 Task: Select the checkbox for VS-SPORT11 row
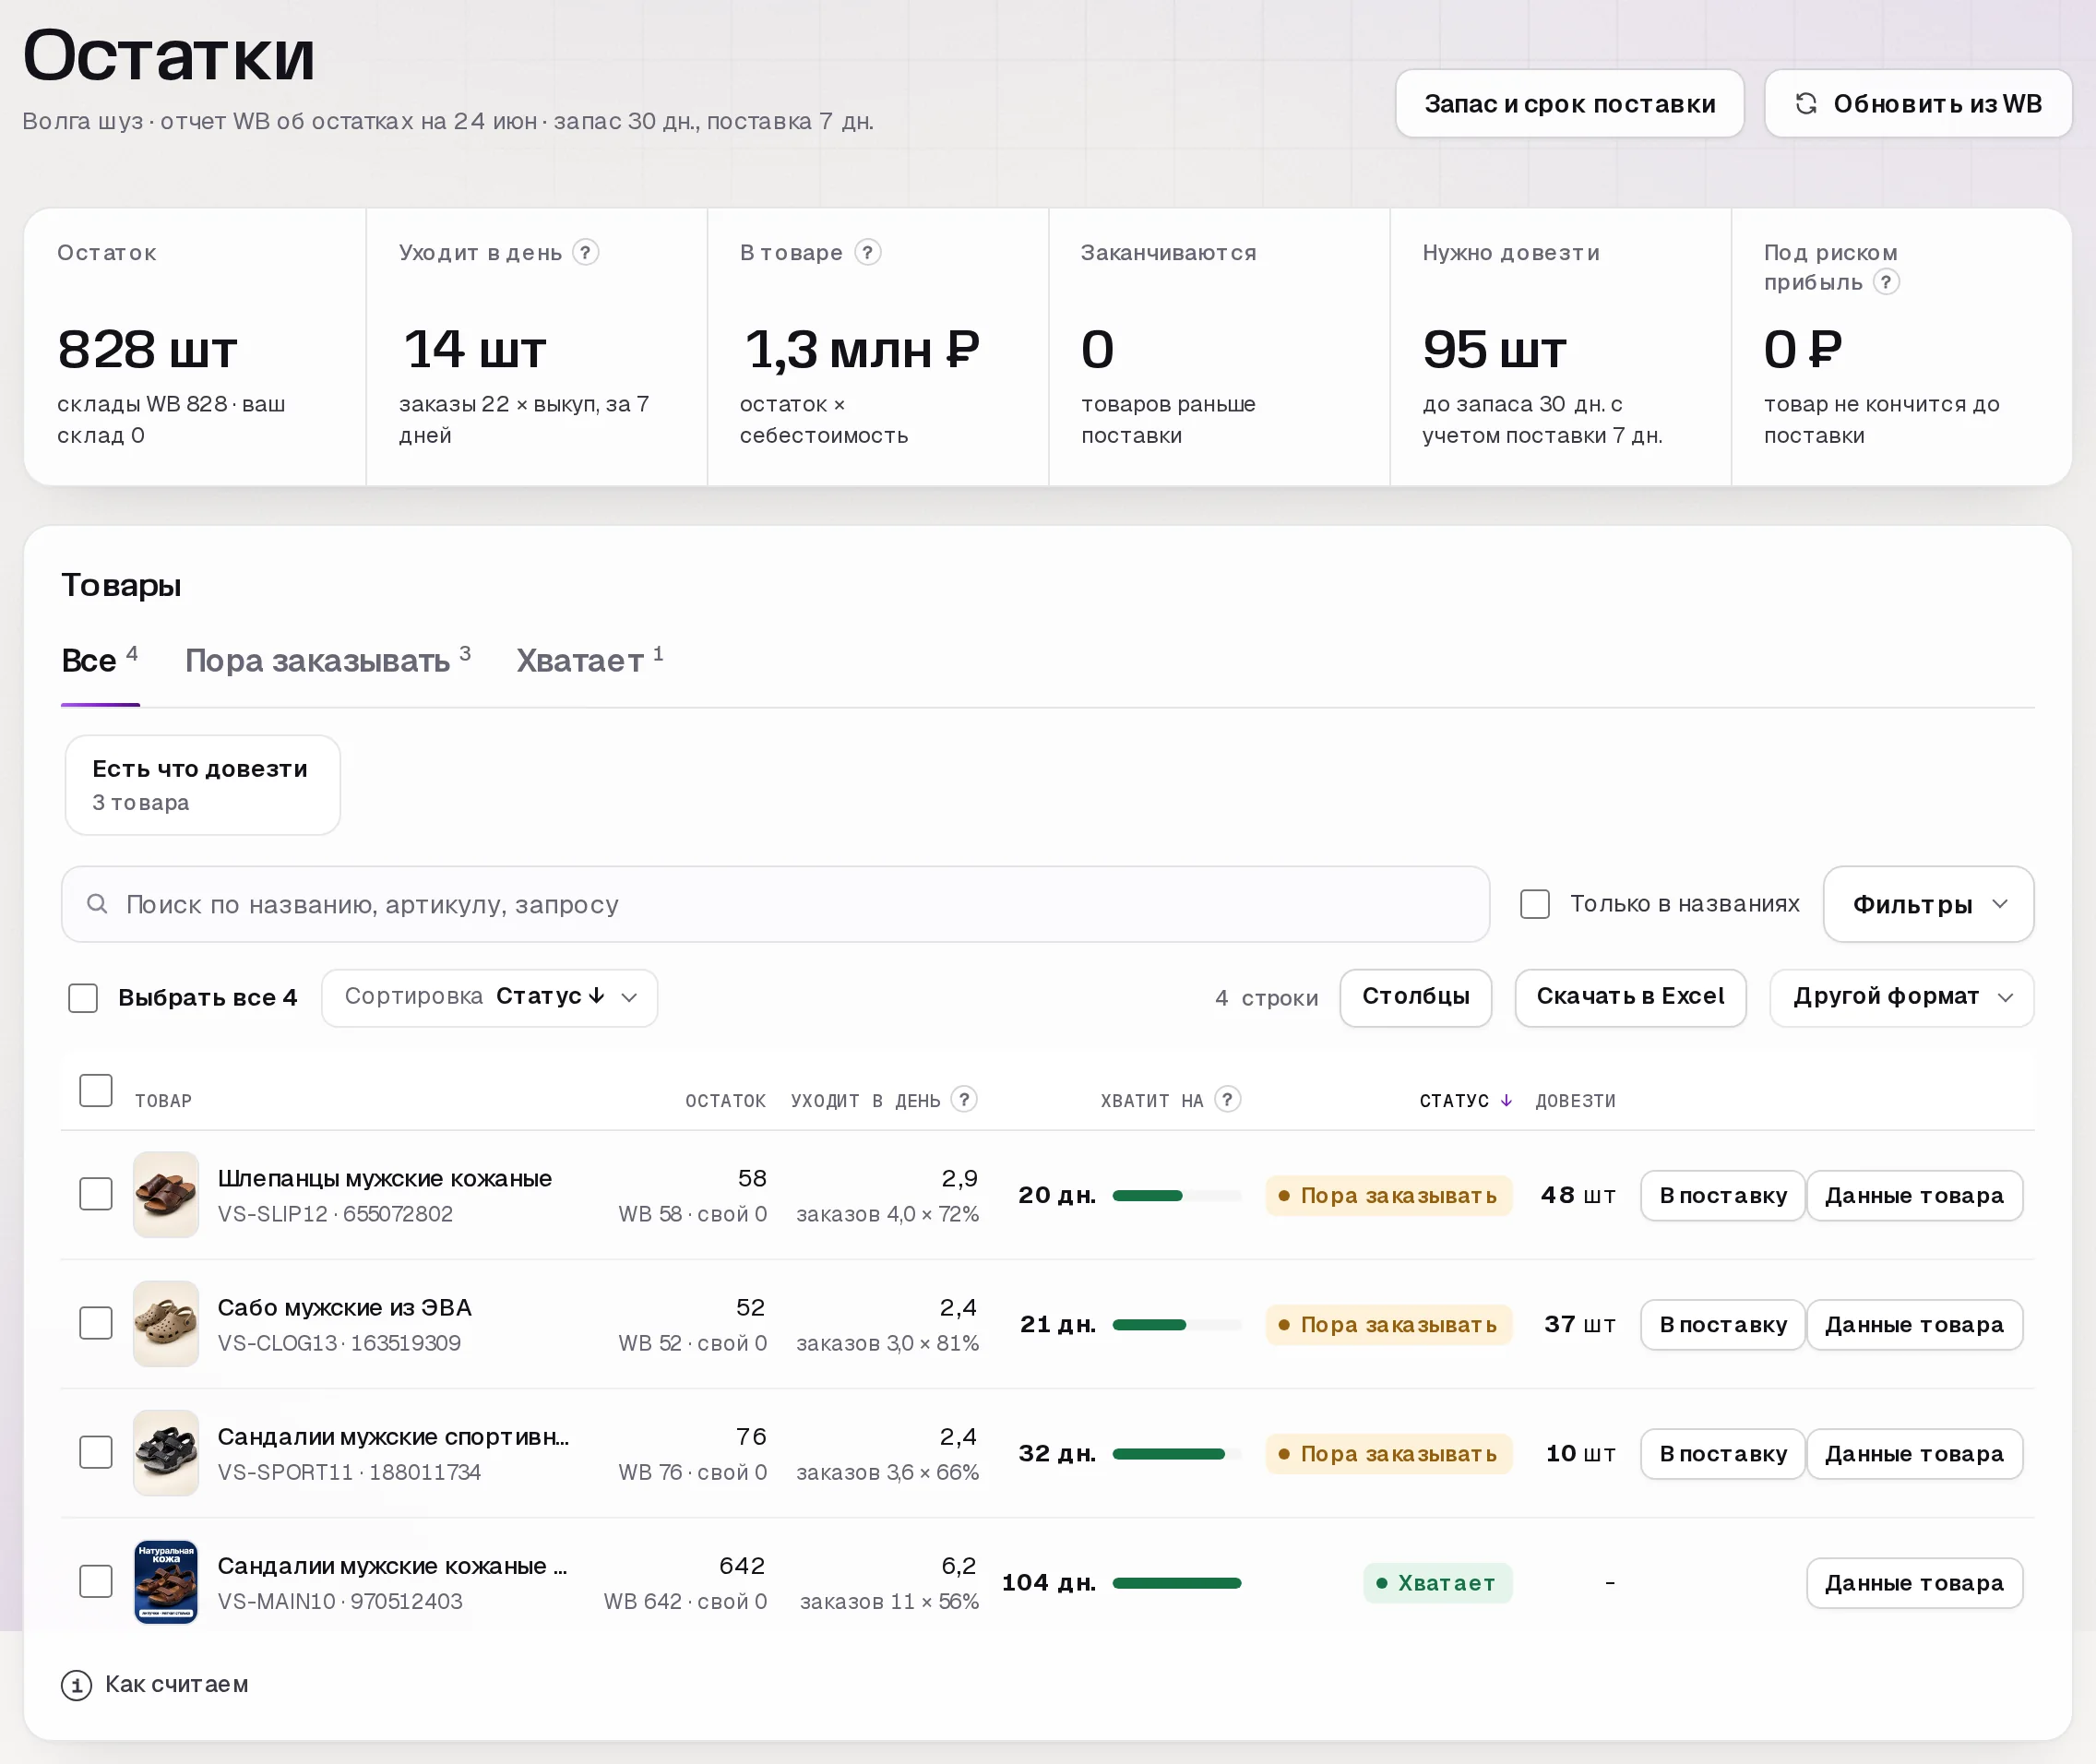tap(96, 1452)
